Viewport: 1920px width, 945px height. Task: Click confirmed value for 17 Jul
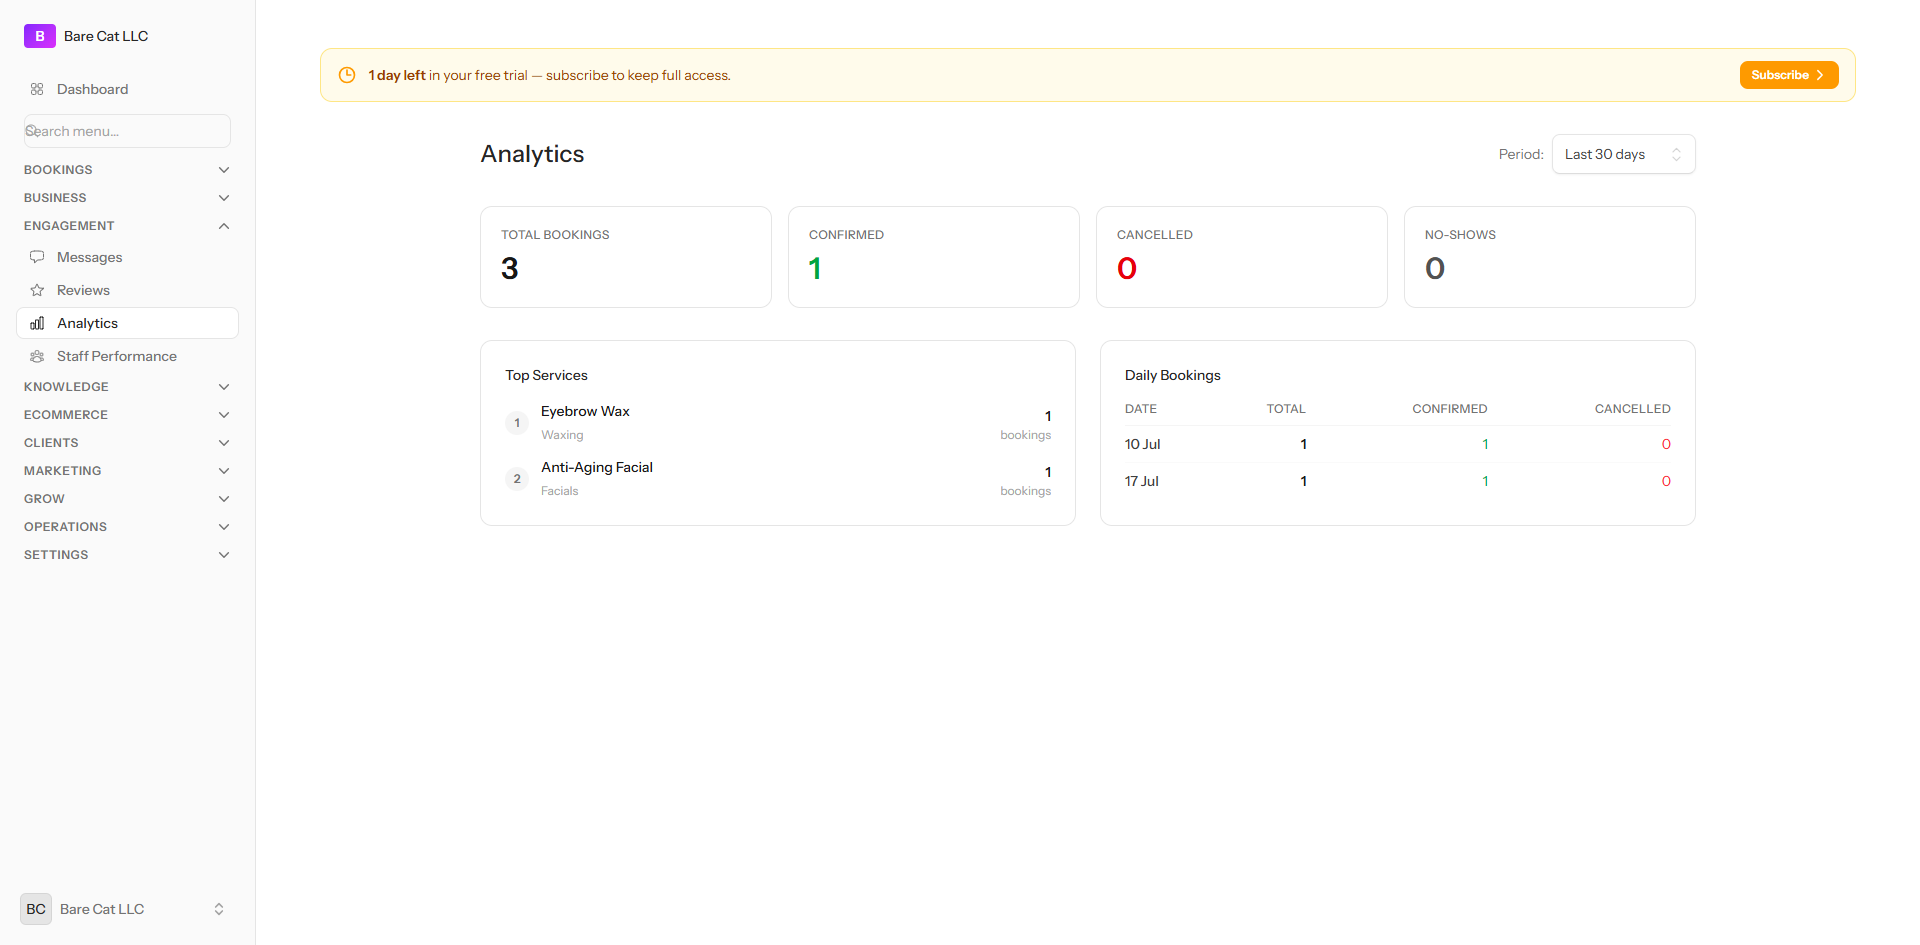tap(1485, 481)
